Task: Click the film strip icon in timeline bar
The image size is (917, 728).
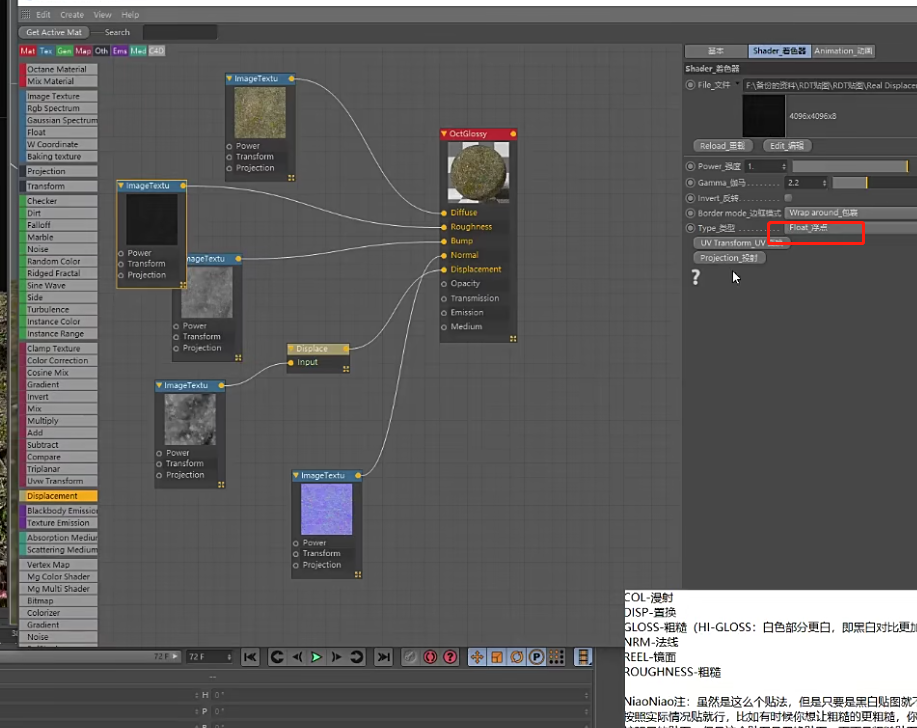Action: point(583,657)
